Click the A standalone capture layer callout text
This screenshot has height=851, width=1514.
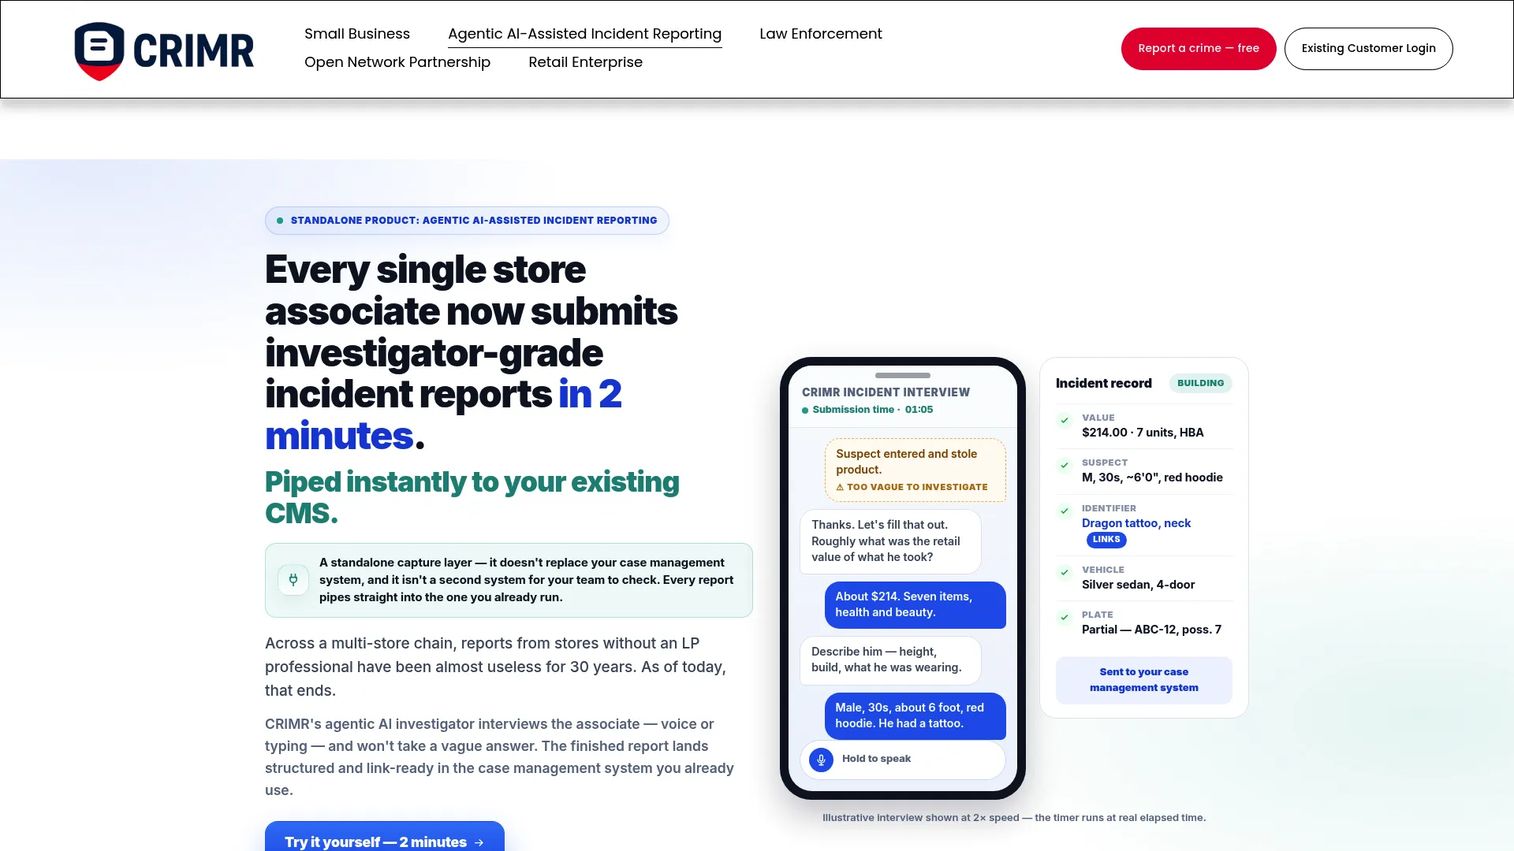pos(527,580)
